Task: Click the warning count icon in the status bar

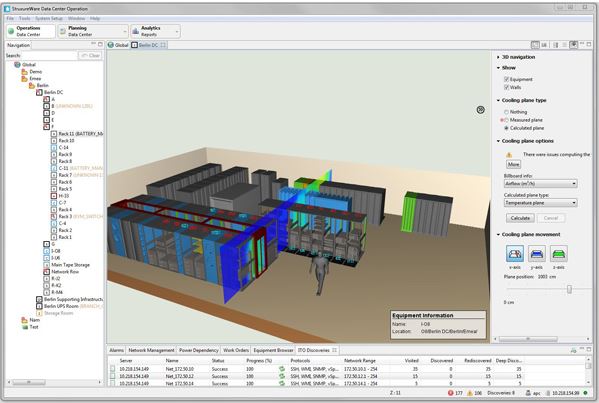Action: click(469, 393)
